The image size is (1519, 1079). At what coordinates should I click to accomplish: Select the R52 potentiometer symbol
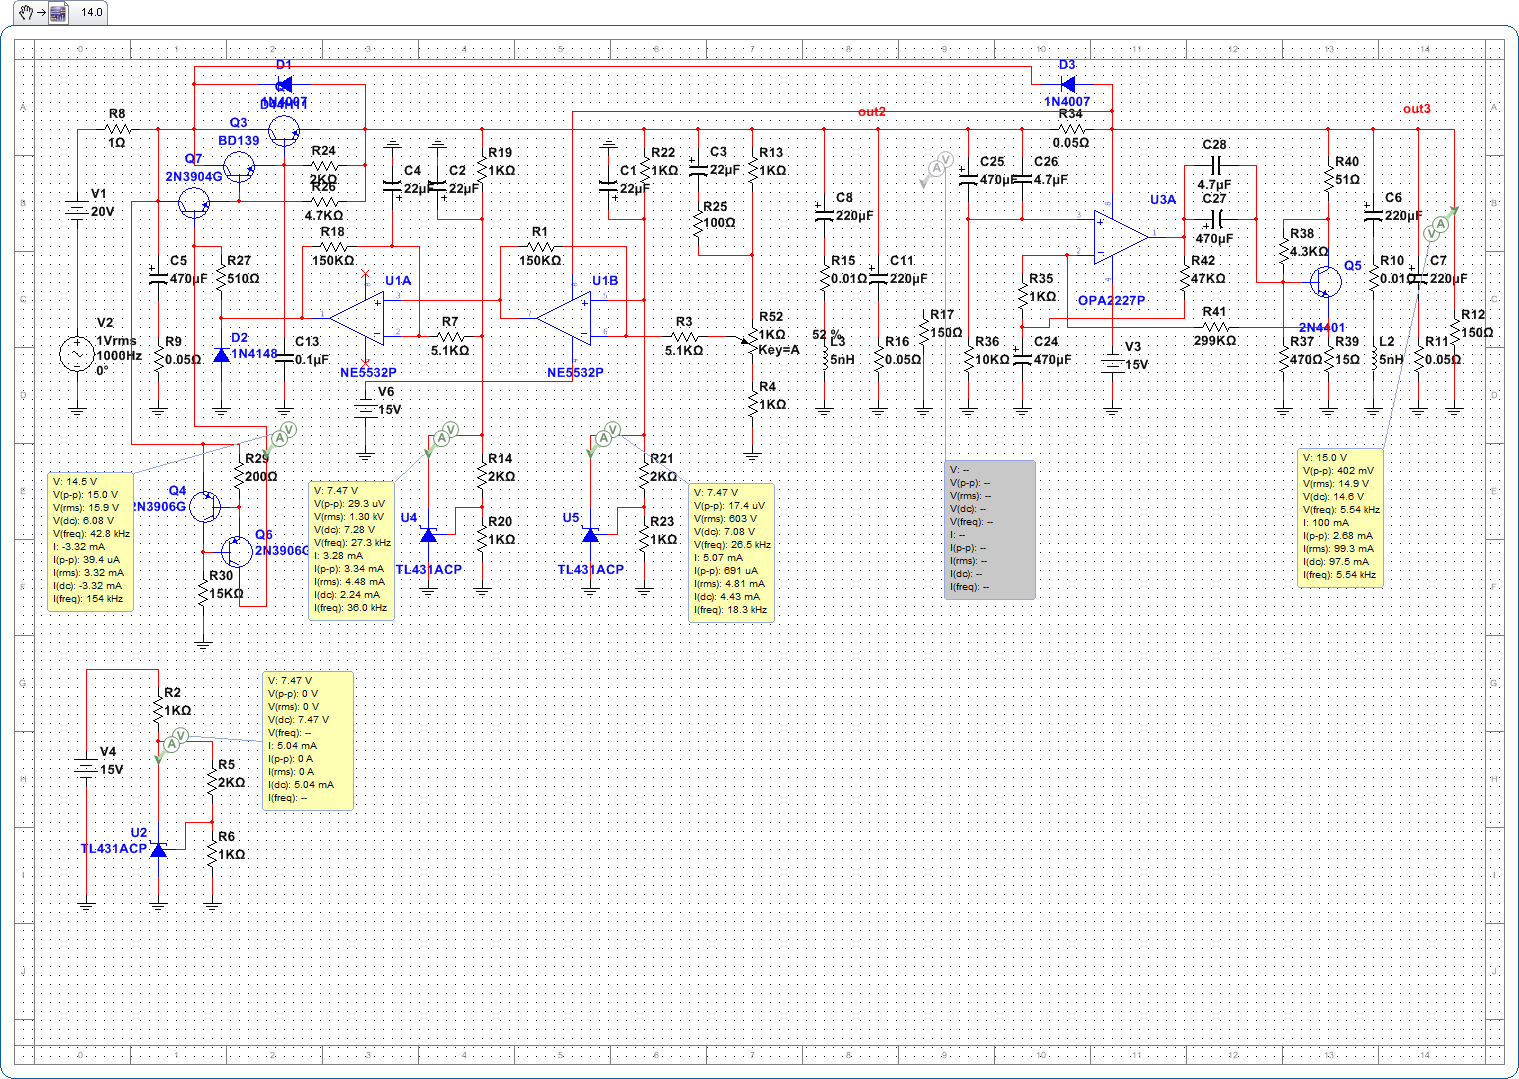coord(751,338)
